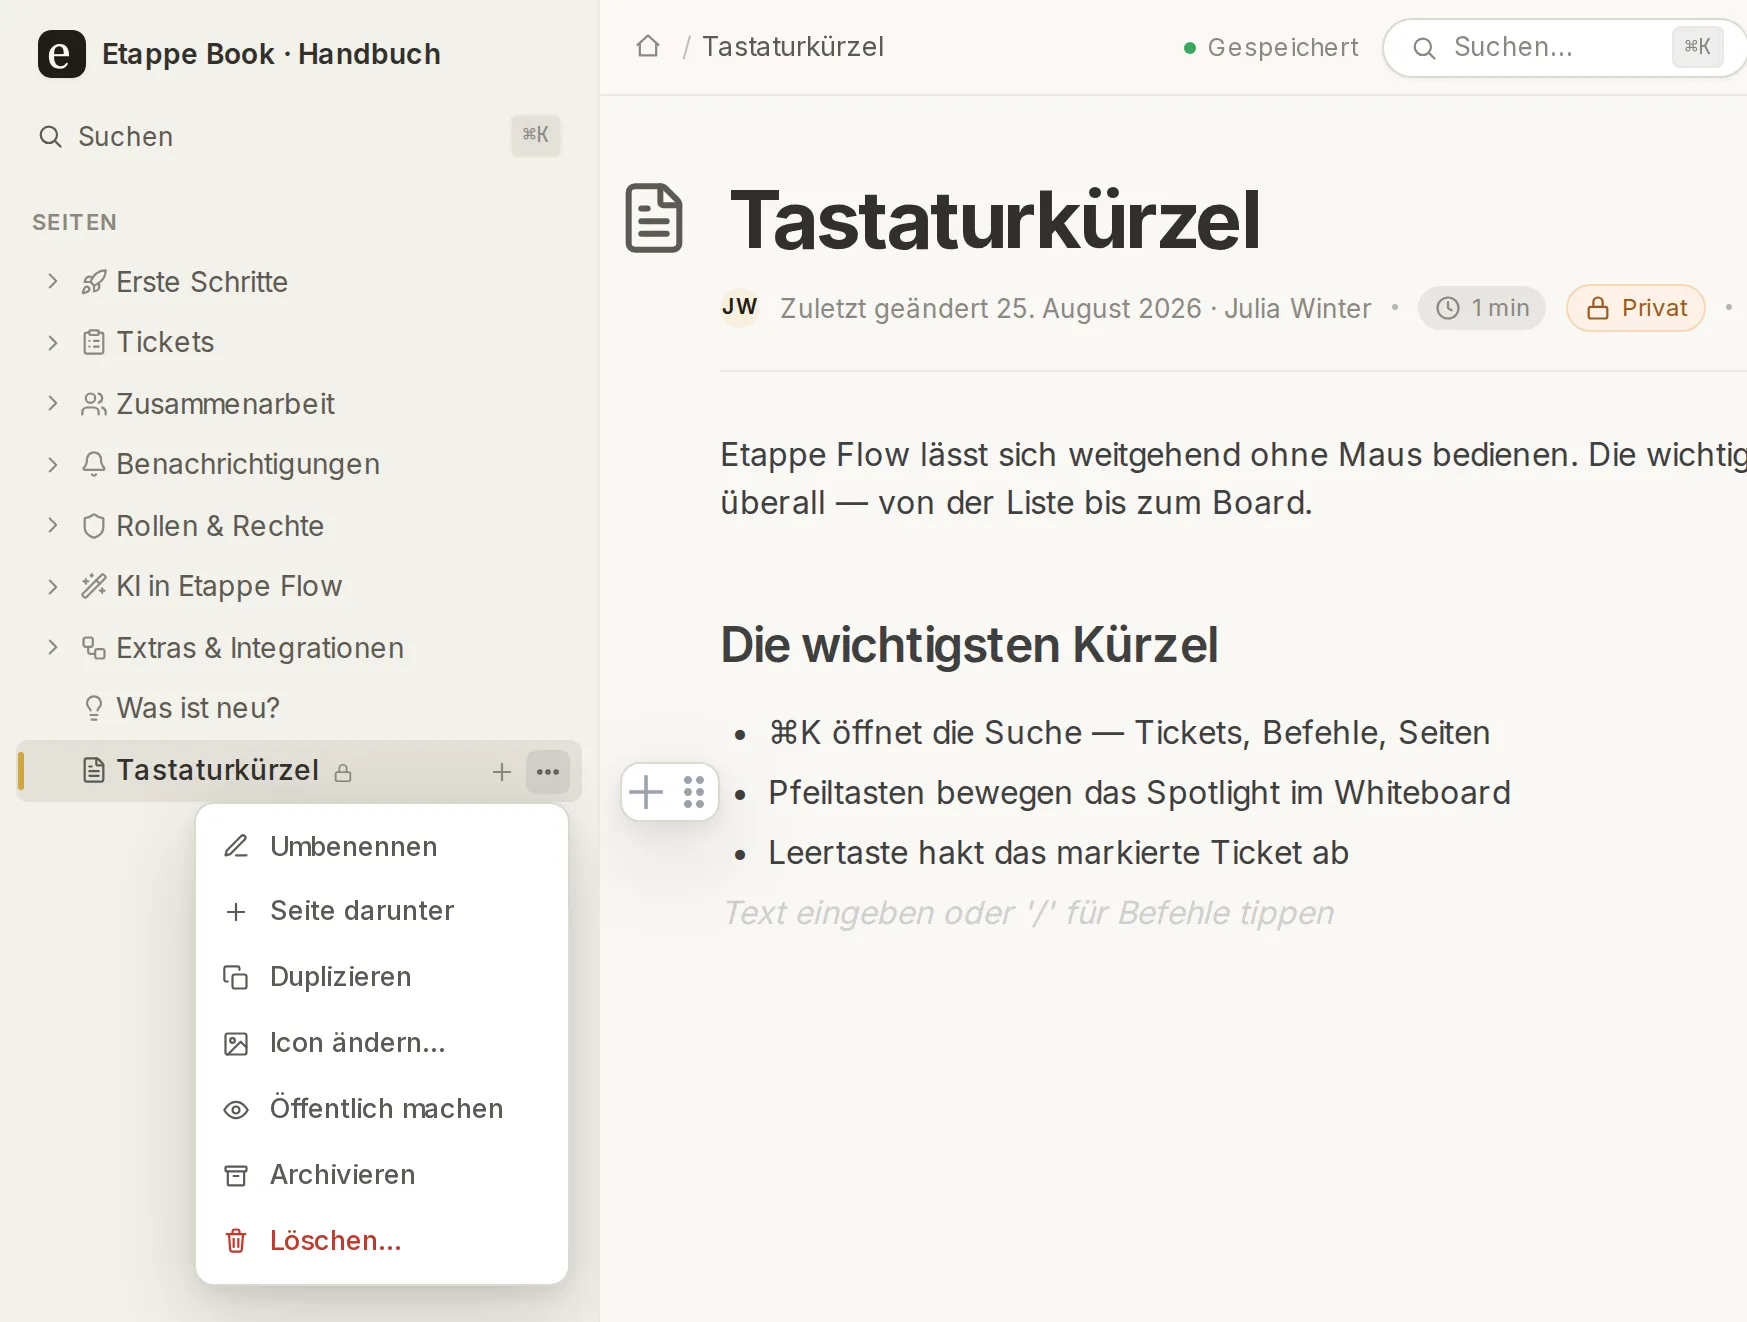Click the 1 min reading time pill
Viewport: 1747px width, 1322px height.
click(1482, 308)
